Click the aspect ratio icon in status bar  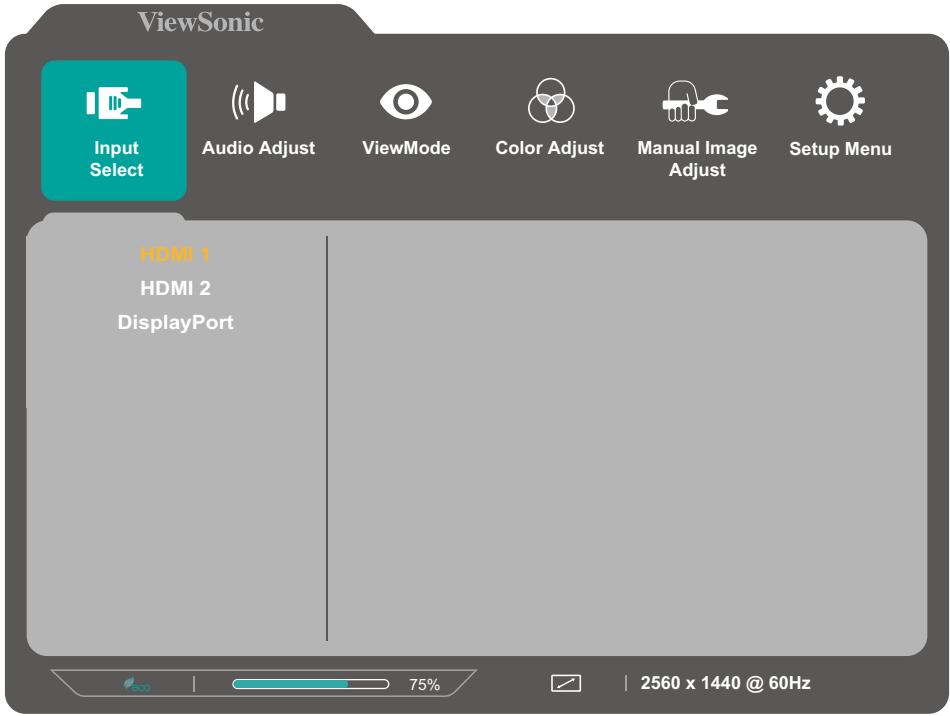[x=566, y=683]
